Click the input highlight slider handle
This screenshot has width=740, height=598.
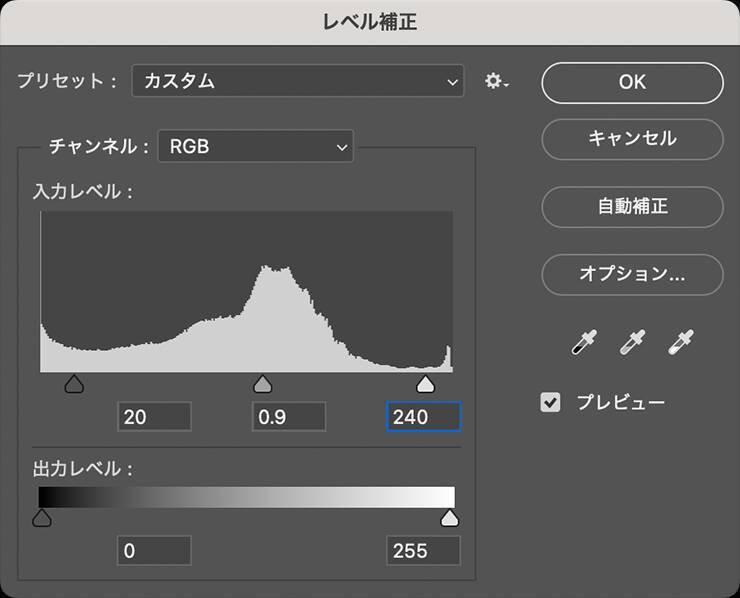tap(425, 385)
